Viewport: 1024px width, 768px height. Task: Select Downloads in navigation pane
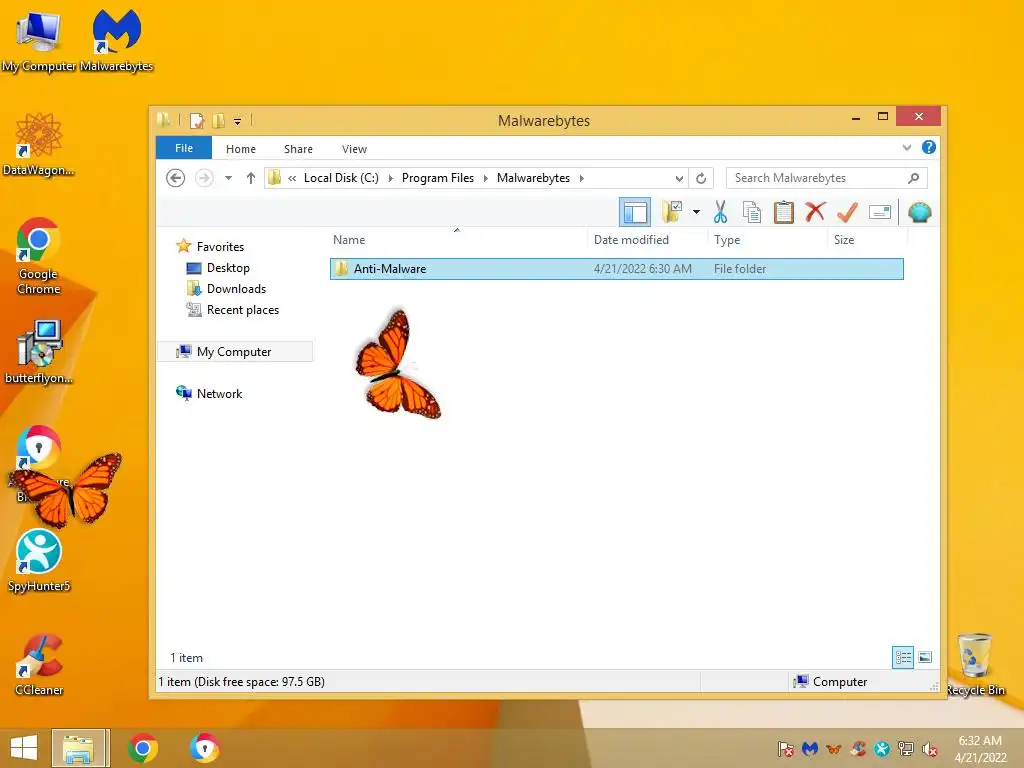[236, 289]
